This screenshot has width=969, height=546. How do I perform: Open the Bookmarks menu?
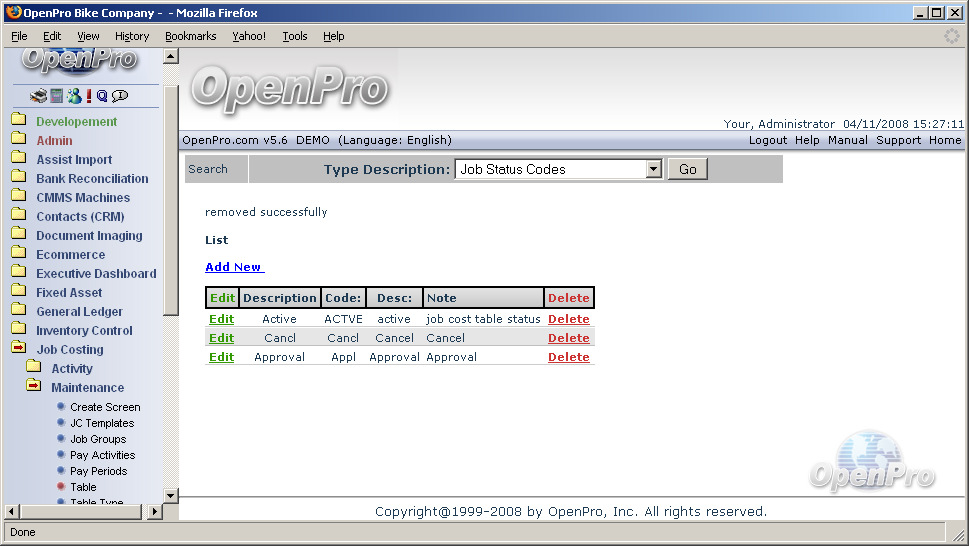[190, 36]
